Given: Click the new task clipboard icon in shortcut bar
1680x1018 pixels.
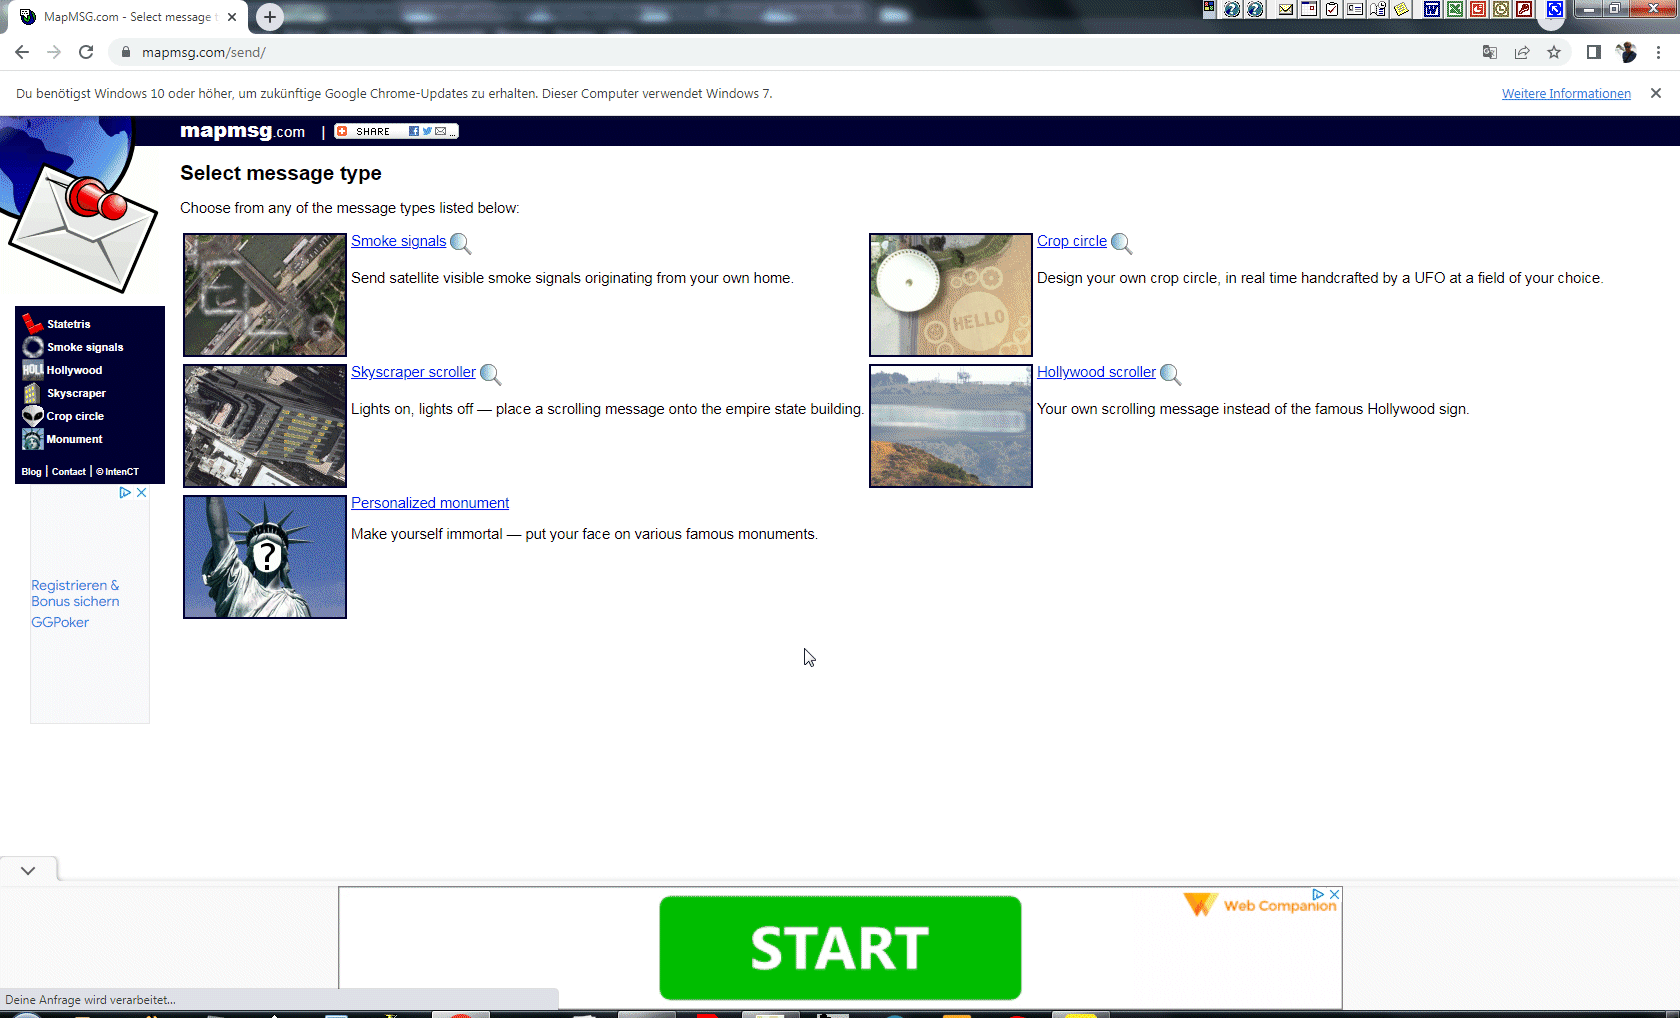Looking at the screenshot, I should 1332,9.
